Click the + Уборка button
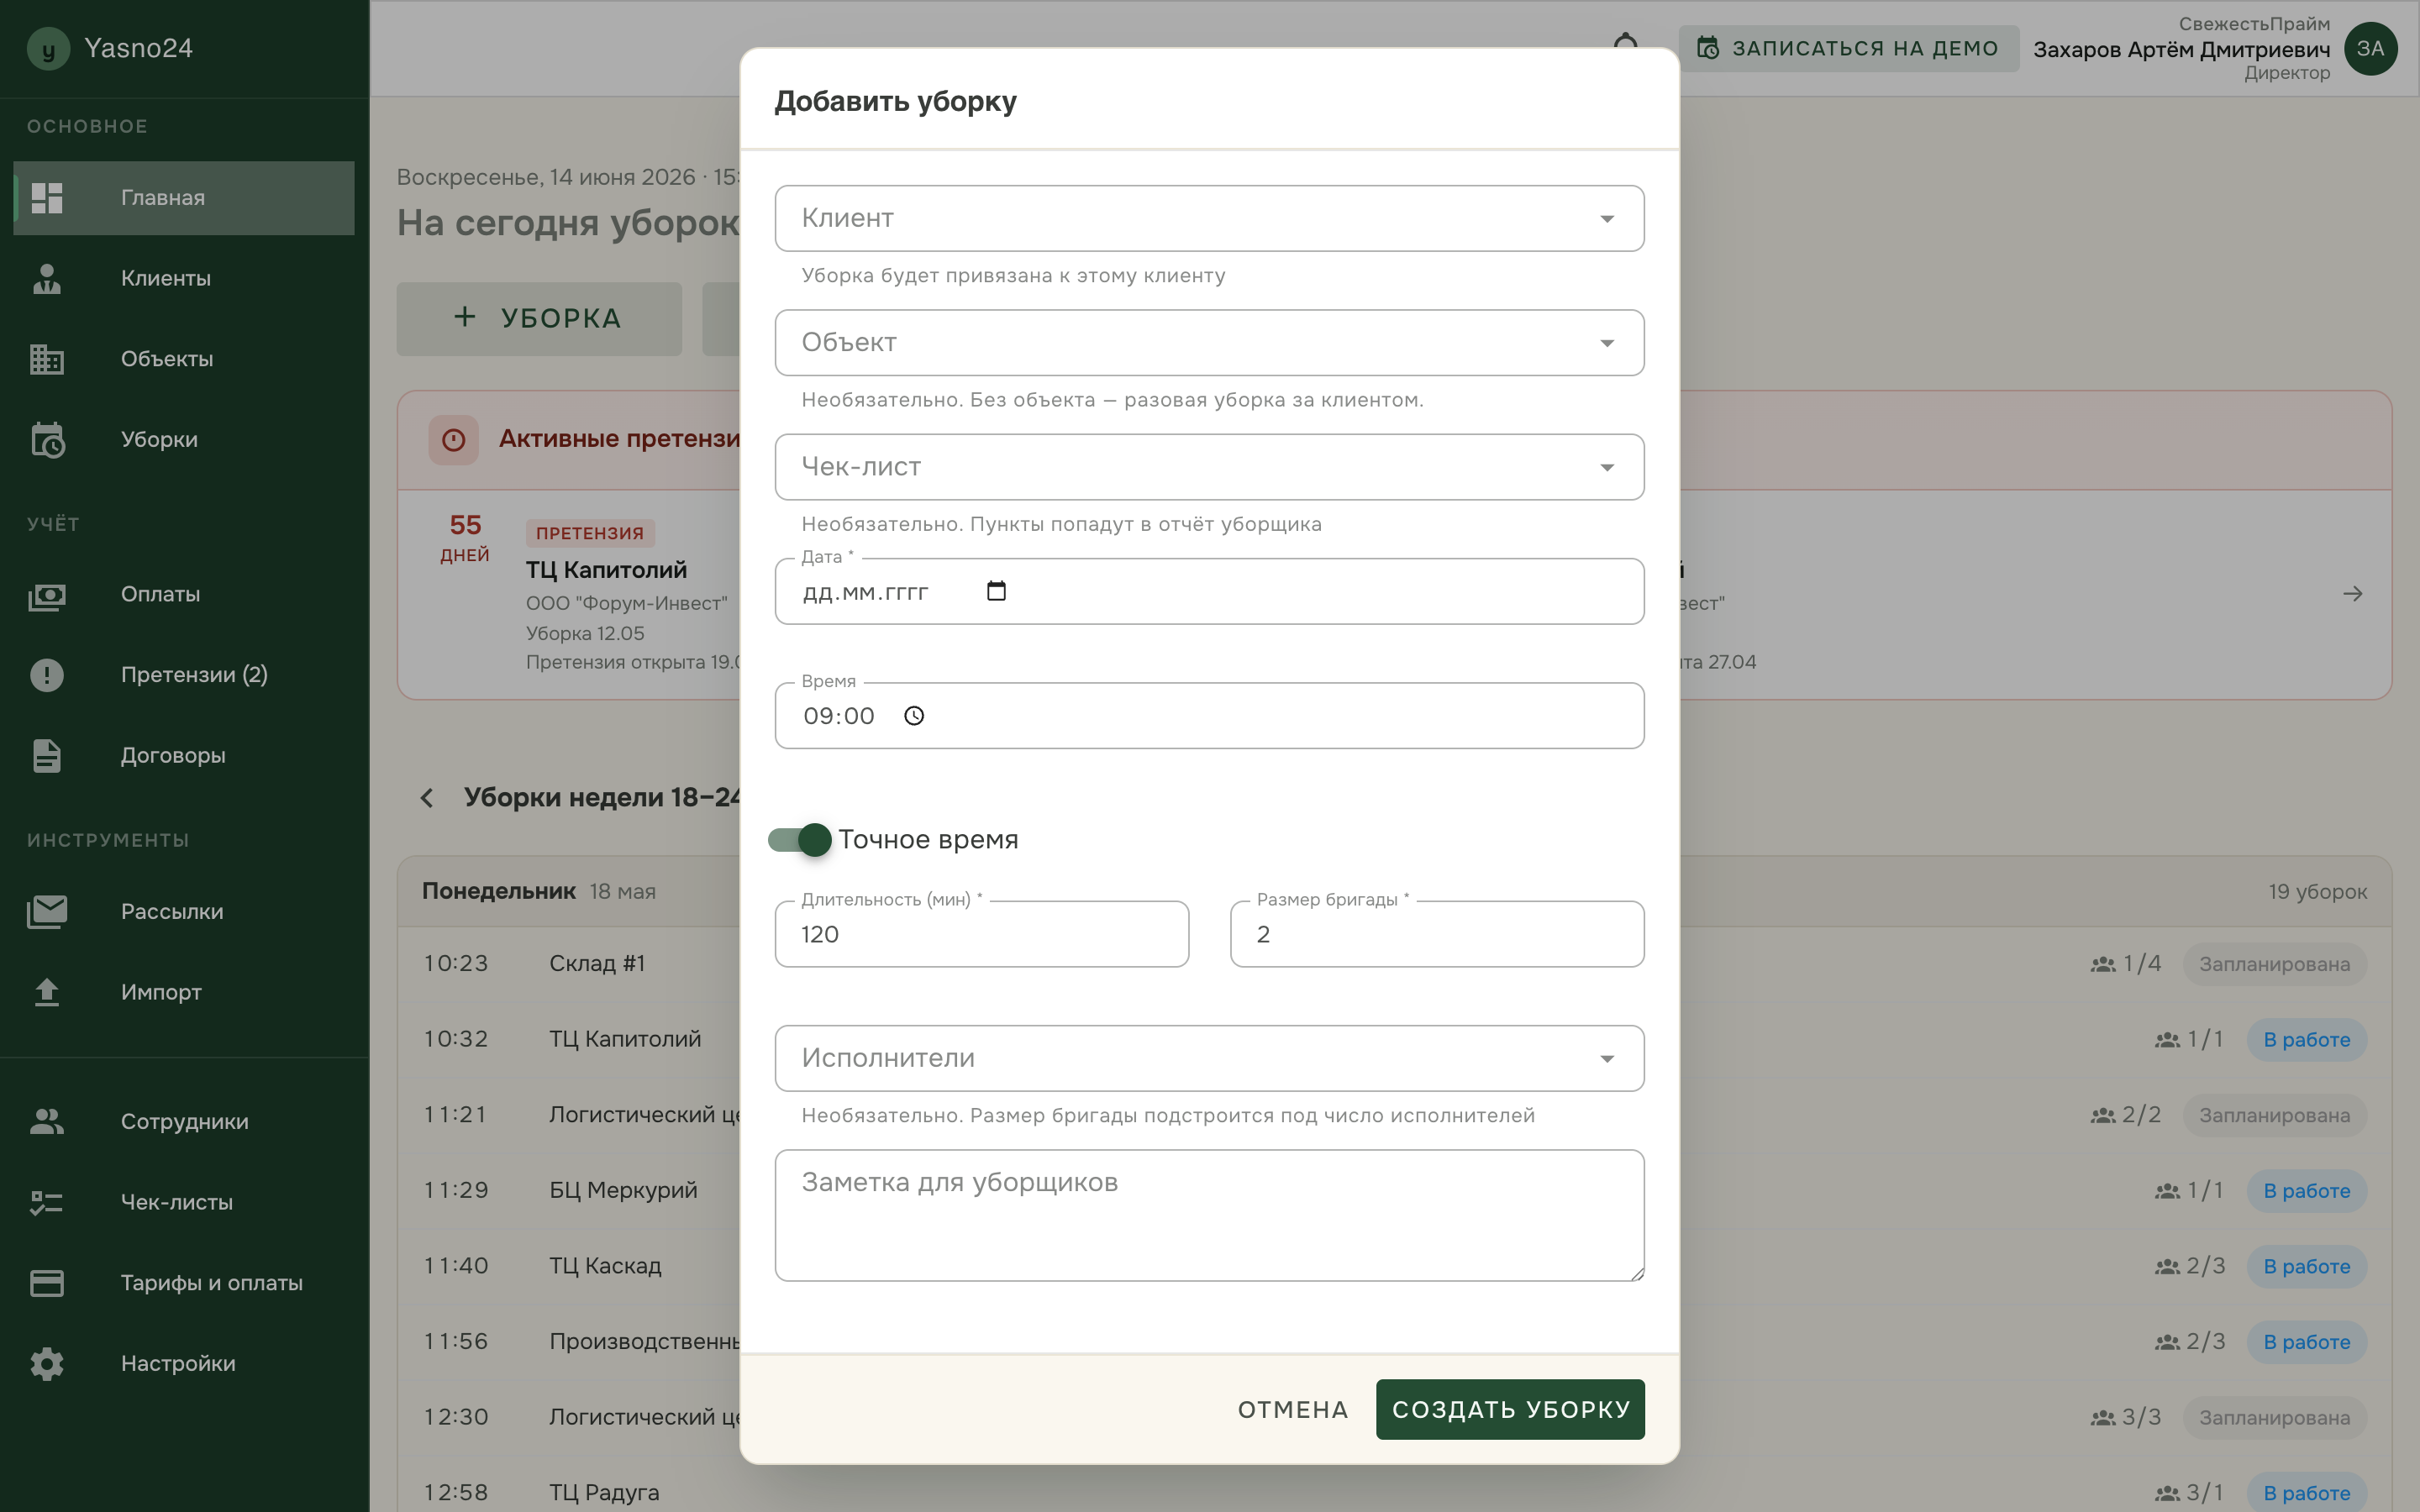This screenshot has width=2420, height=1512. [x=539, y=318]
